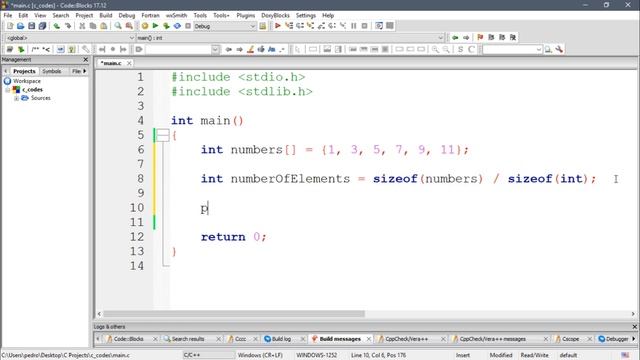Select the CppCheck/Vera++ messages tab
This screenshot has height=360, width=640.
[x=493, y=339]
